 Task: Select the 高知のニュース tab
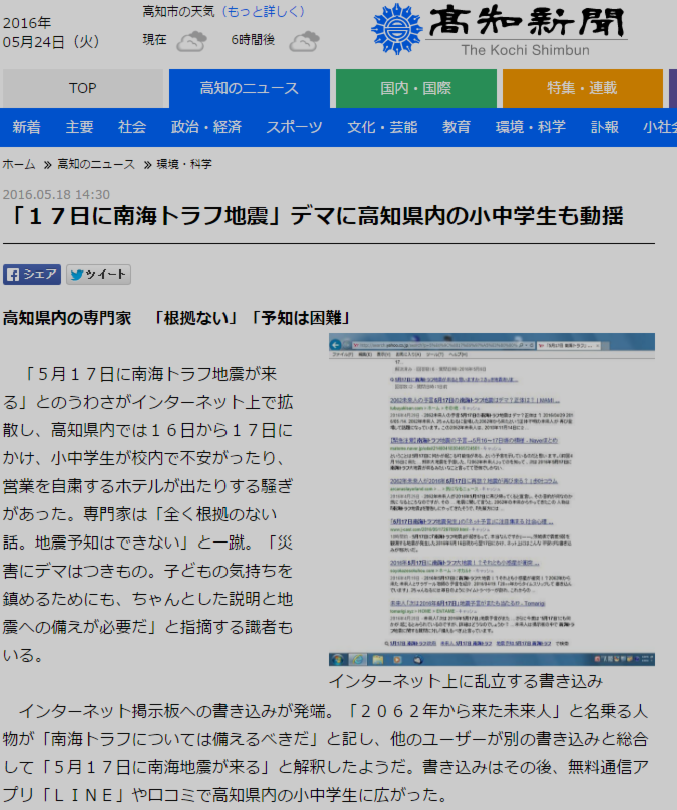(249, 88)
